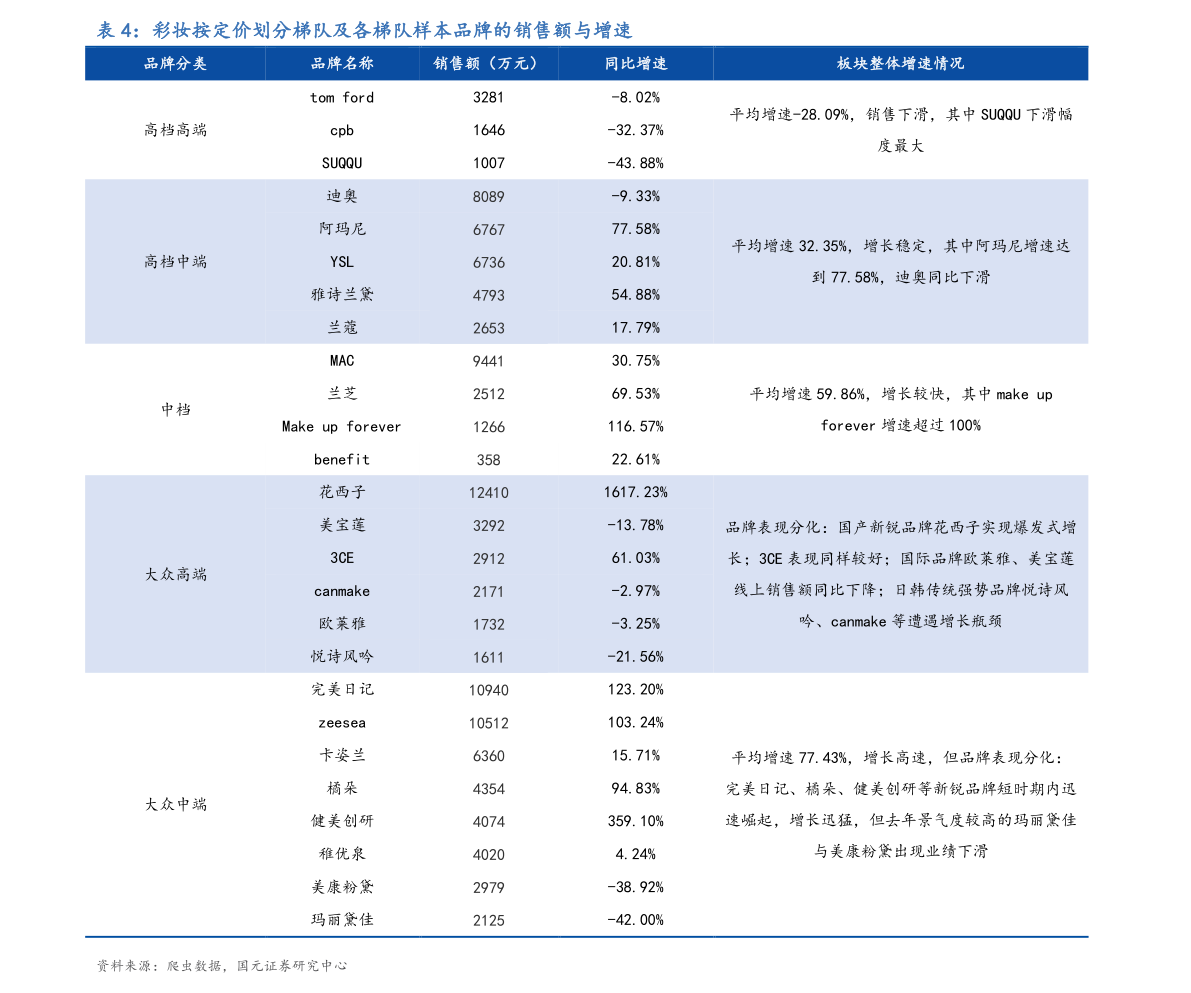The width and height of the screenshot is (1191, 993).
Task: Click the 品牌分类 column header
Action: pos(175,64)
